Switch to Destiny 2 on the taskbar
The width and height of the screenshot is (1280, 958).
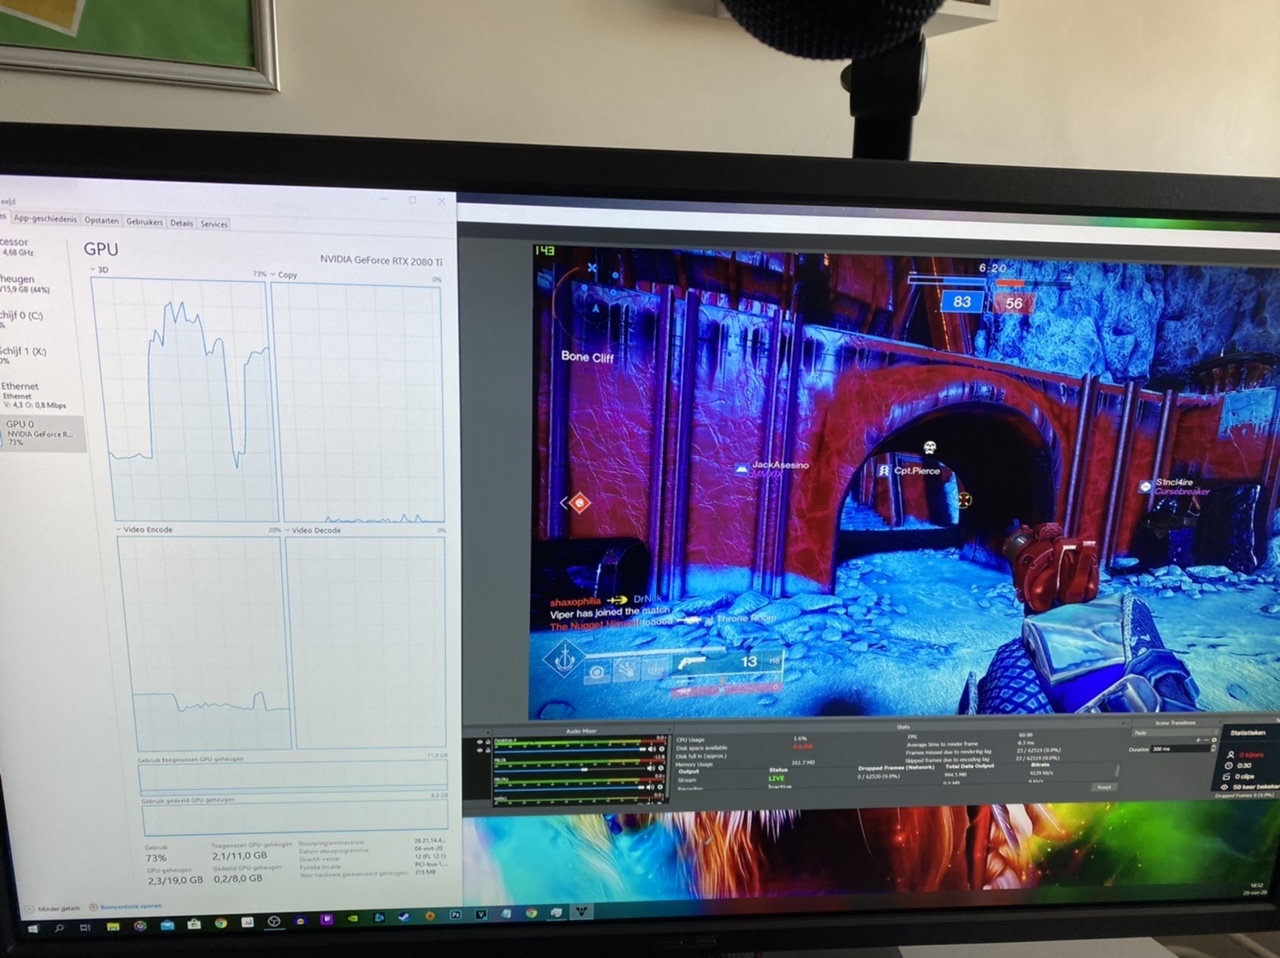582,911
